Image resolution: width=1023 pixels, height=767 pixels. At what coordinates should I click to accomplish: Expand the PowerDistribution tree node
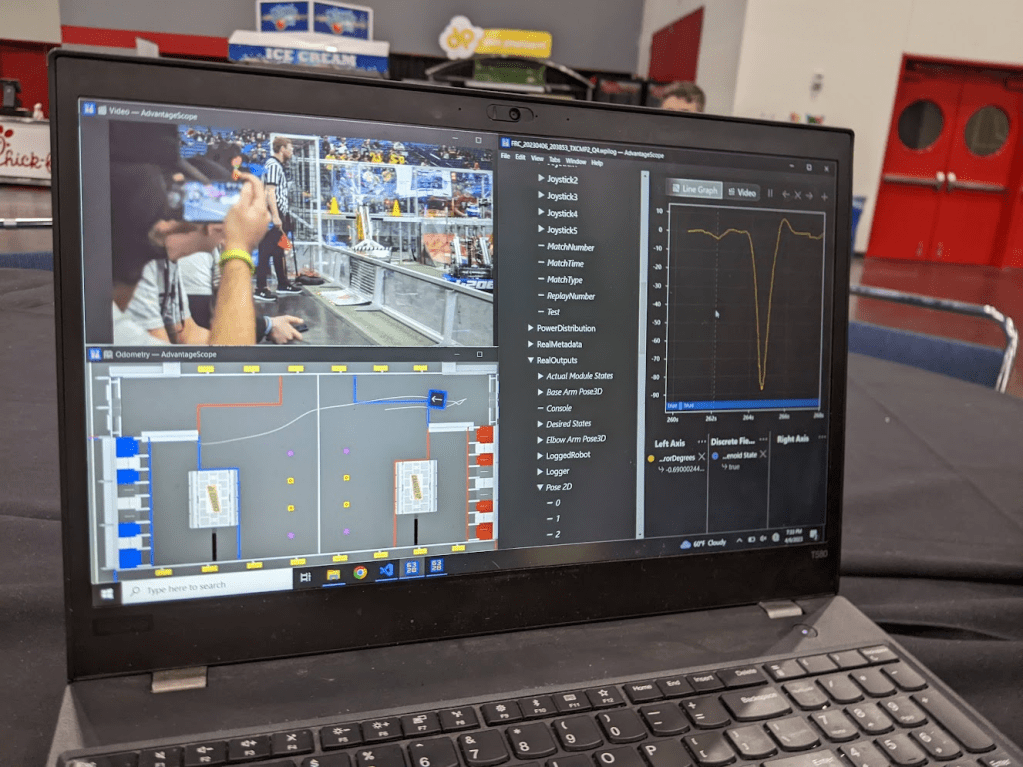(x=531, y=328)
